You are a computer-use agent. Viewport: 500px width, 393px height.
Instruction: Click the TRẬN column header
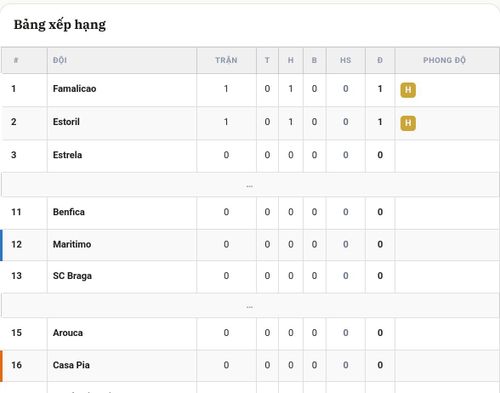click(226, 60)
